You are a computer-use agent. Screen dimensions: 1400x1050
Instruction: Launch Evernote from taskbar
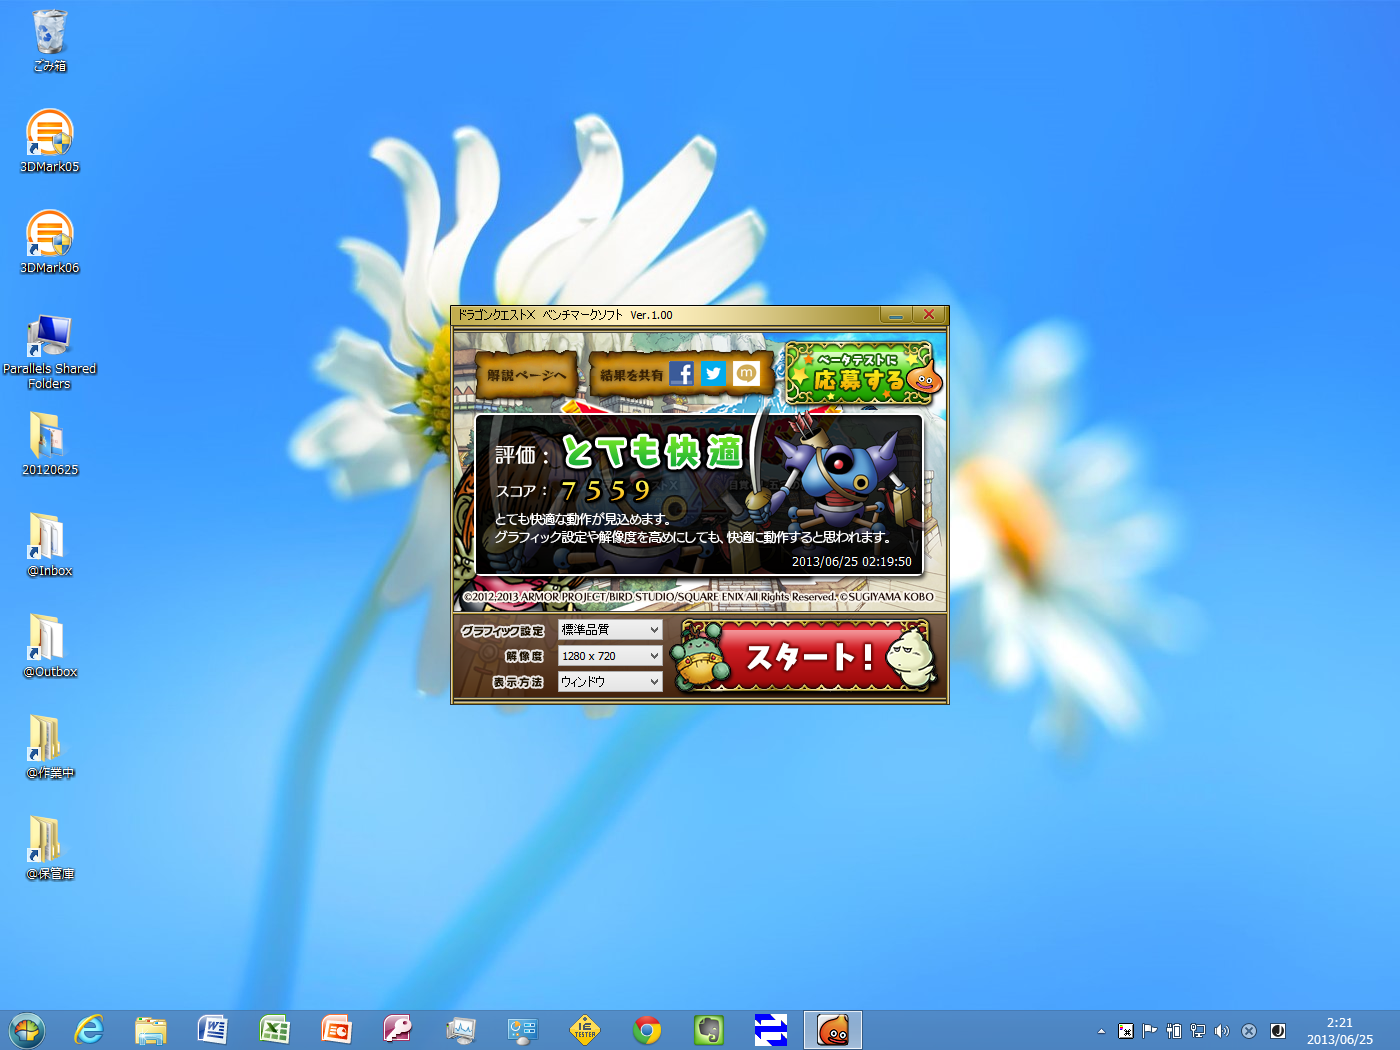point(709,1030)
